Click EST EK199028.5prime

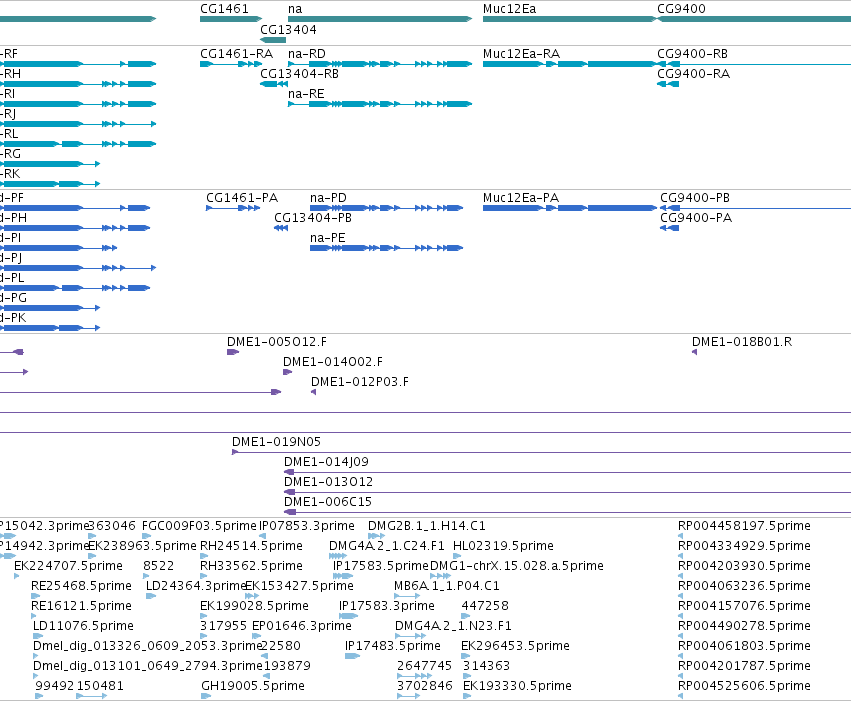[254, 606]
